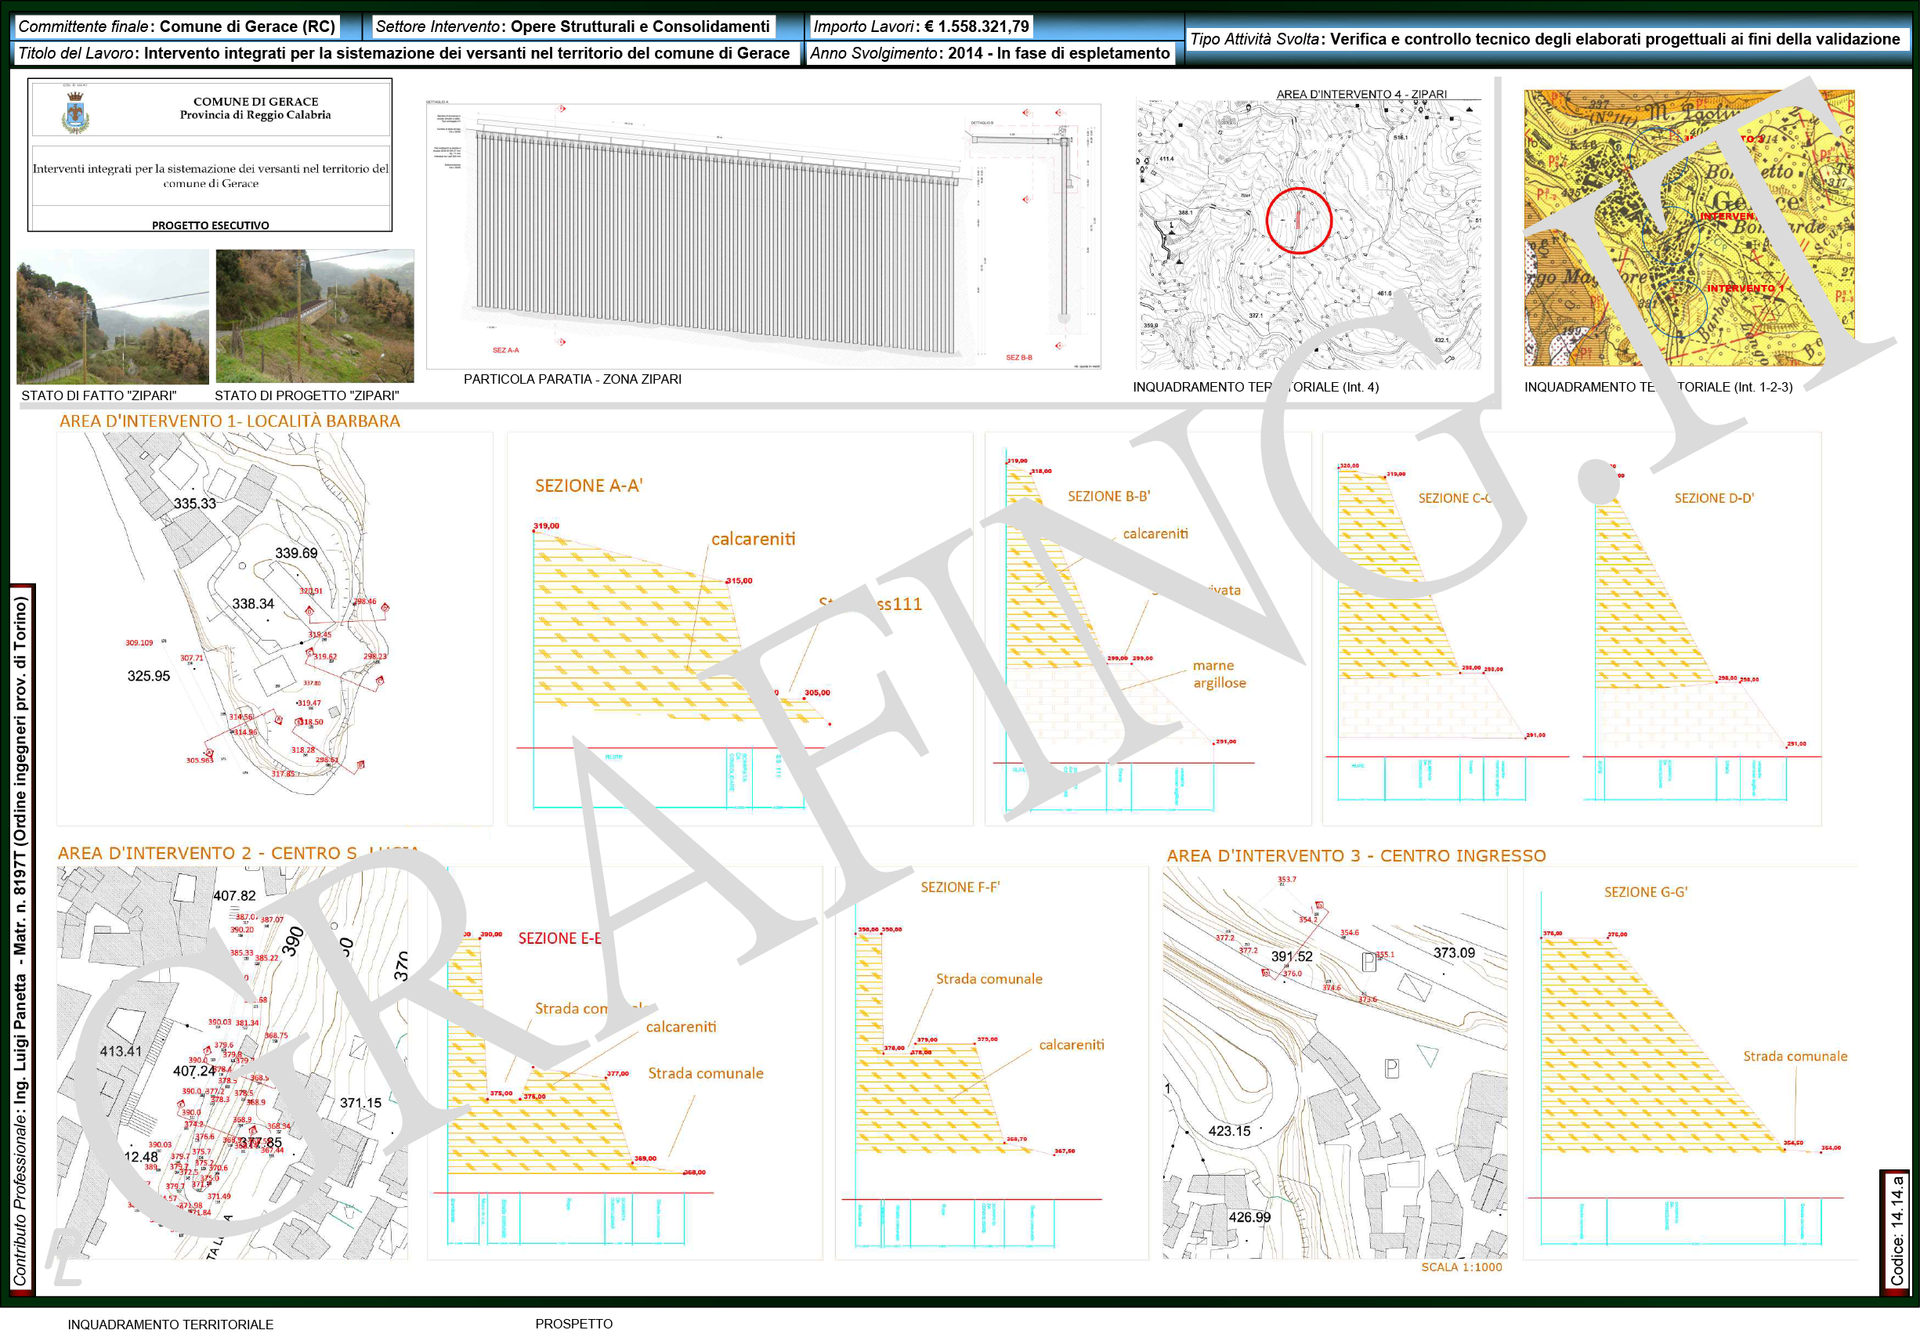Click the Sezione D-D' label
Image resolution: width=1920 pixels, height=1333 pixels.
point(1713,498)
